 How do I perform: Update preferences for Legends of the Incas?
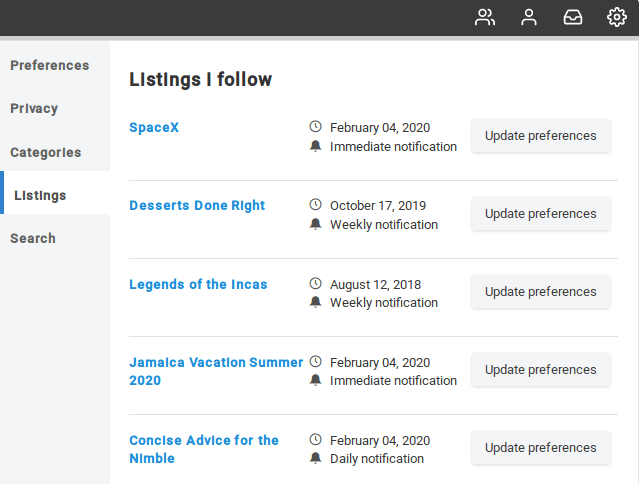[540, 292]
